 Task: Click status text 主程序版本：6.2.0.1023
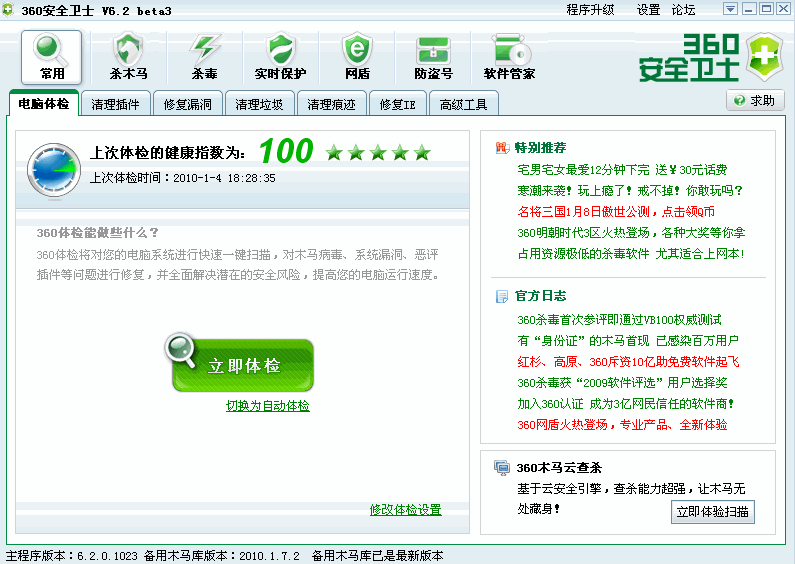[x=71, y=556]
